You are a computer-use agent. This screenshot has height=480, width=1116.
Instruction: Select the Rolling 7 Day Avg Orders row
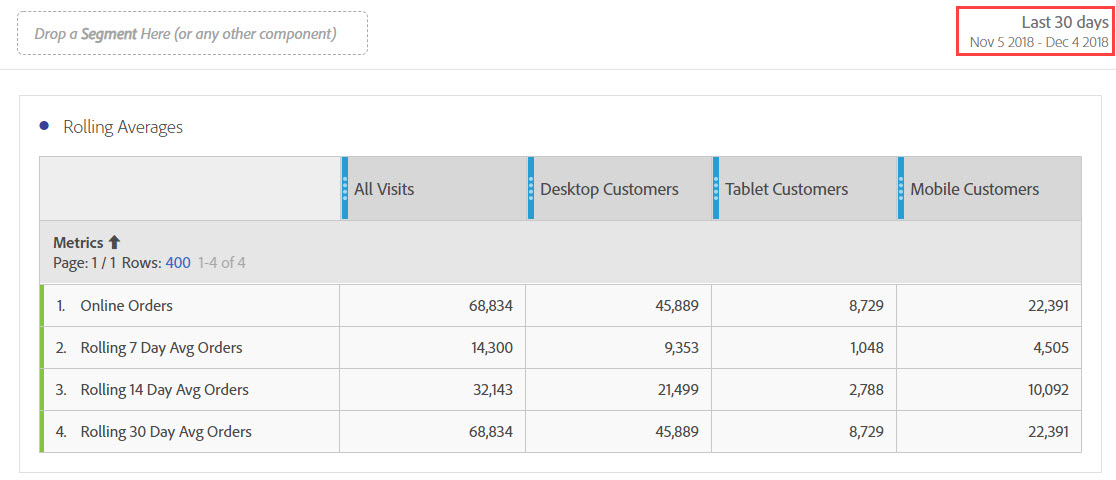161,348
